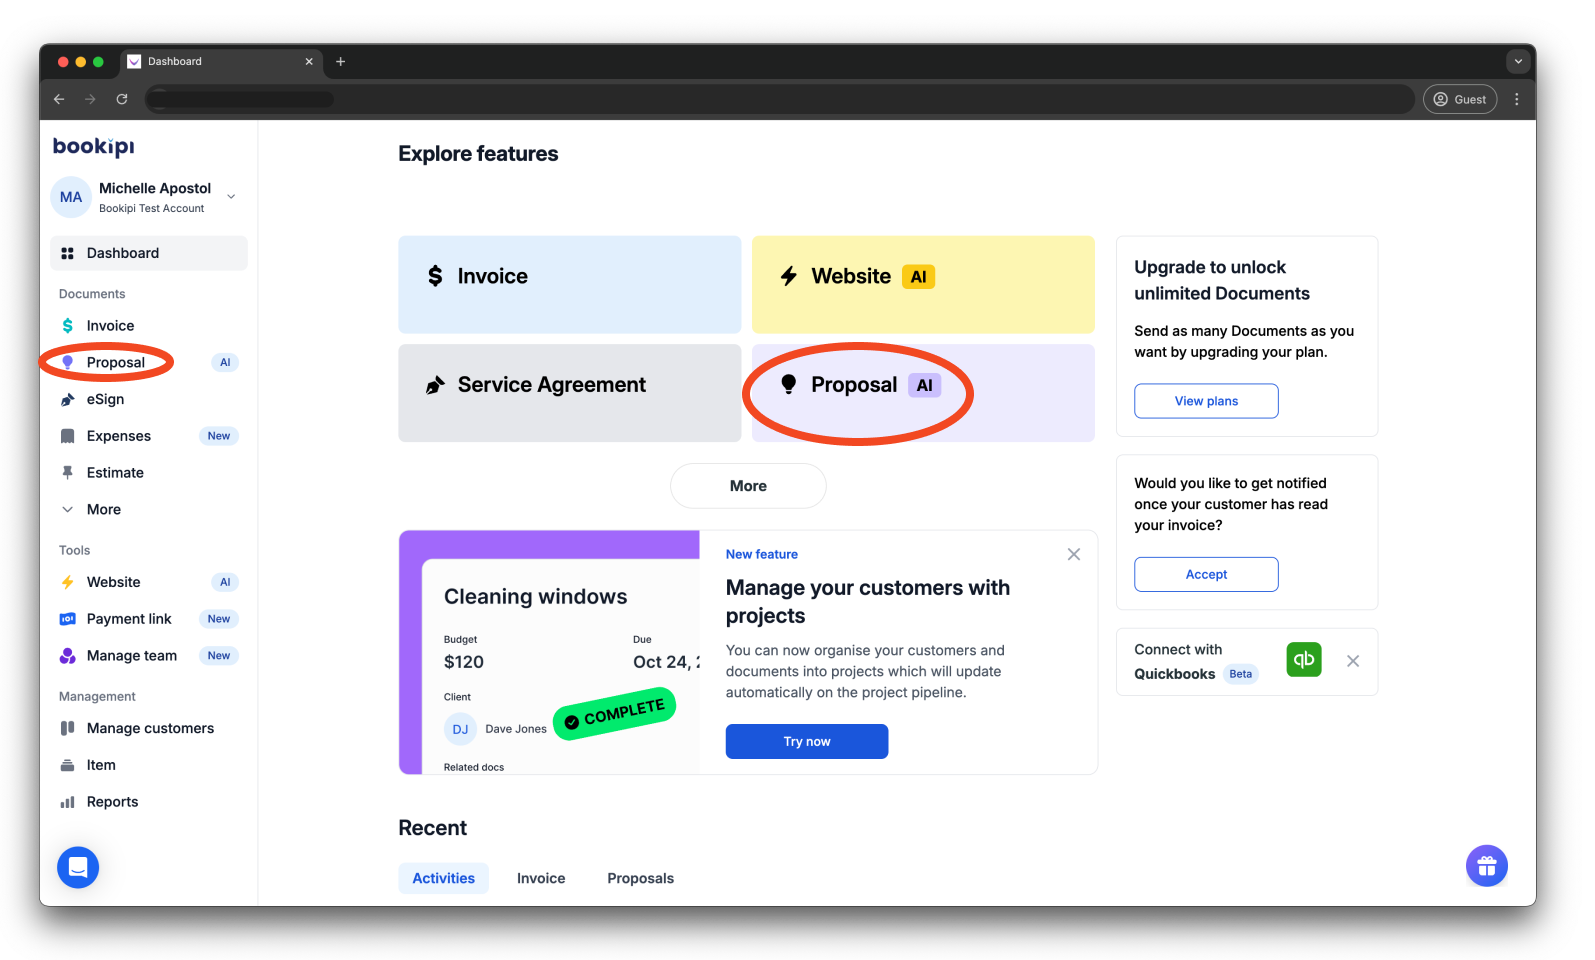Click the Reports bar chart icon
Screen dimensions: 1595x960
tap(68, 802)
